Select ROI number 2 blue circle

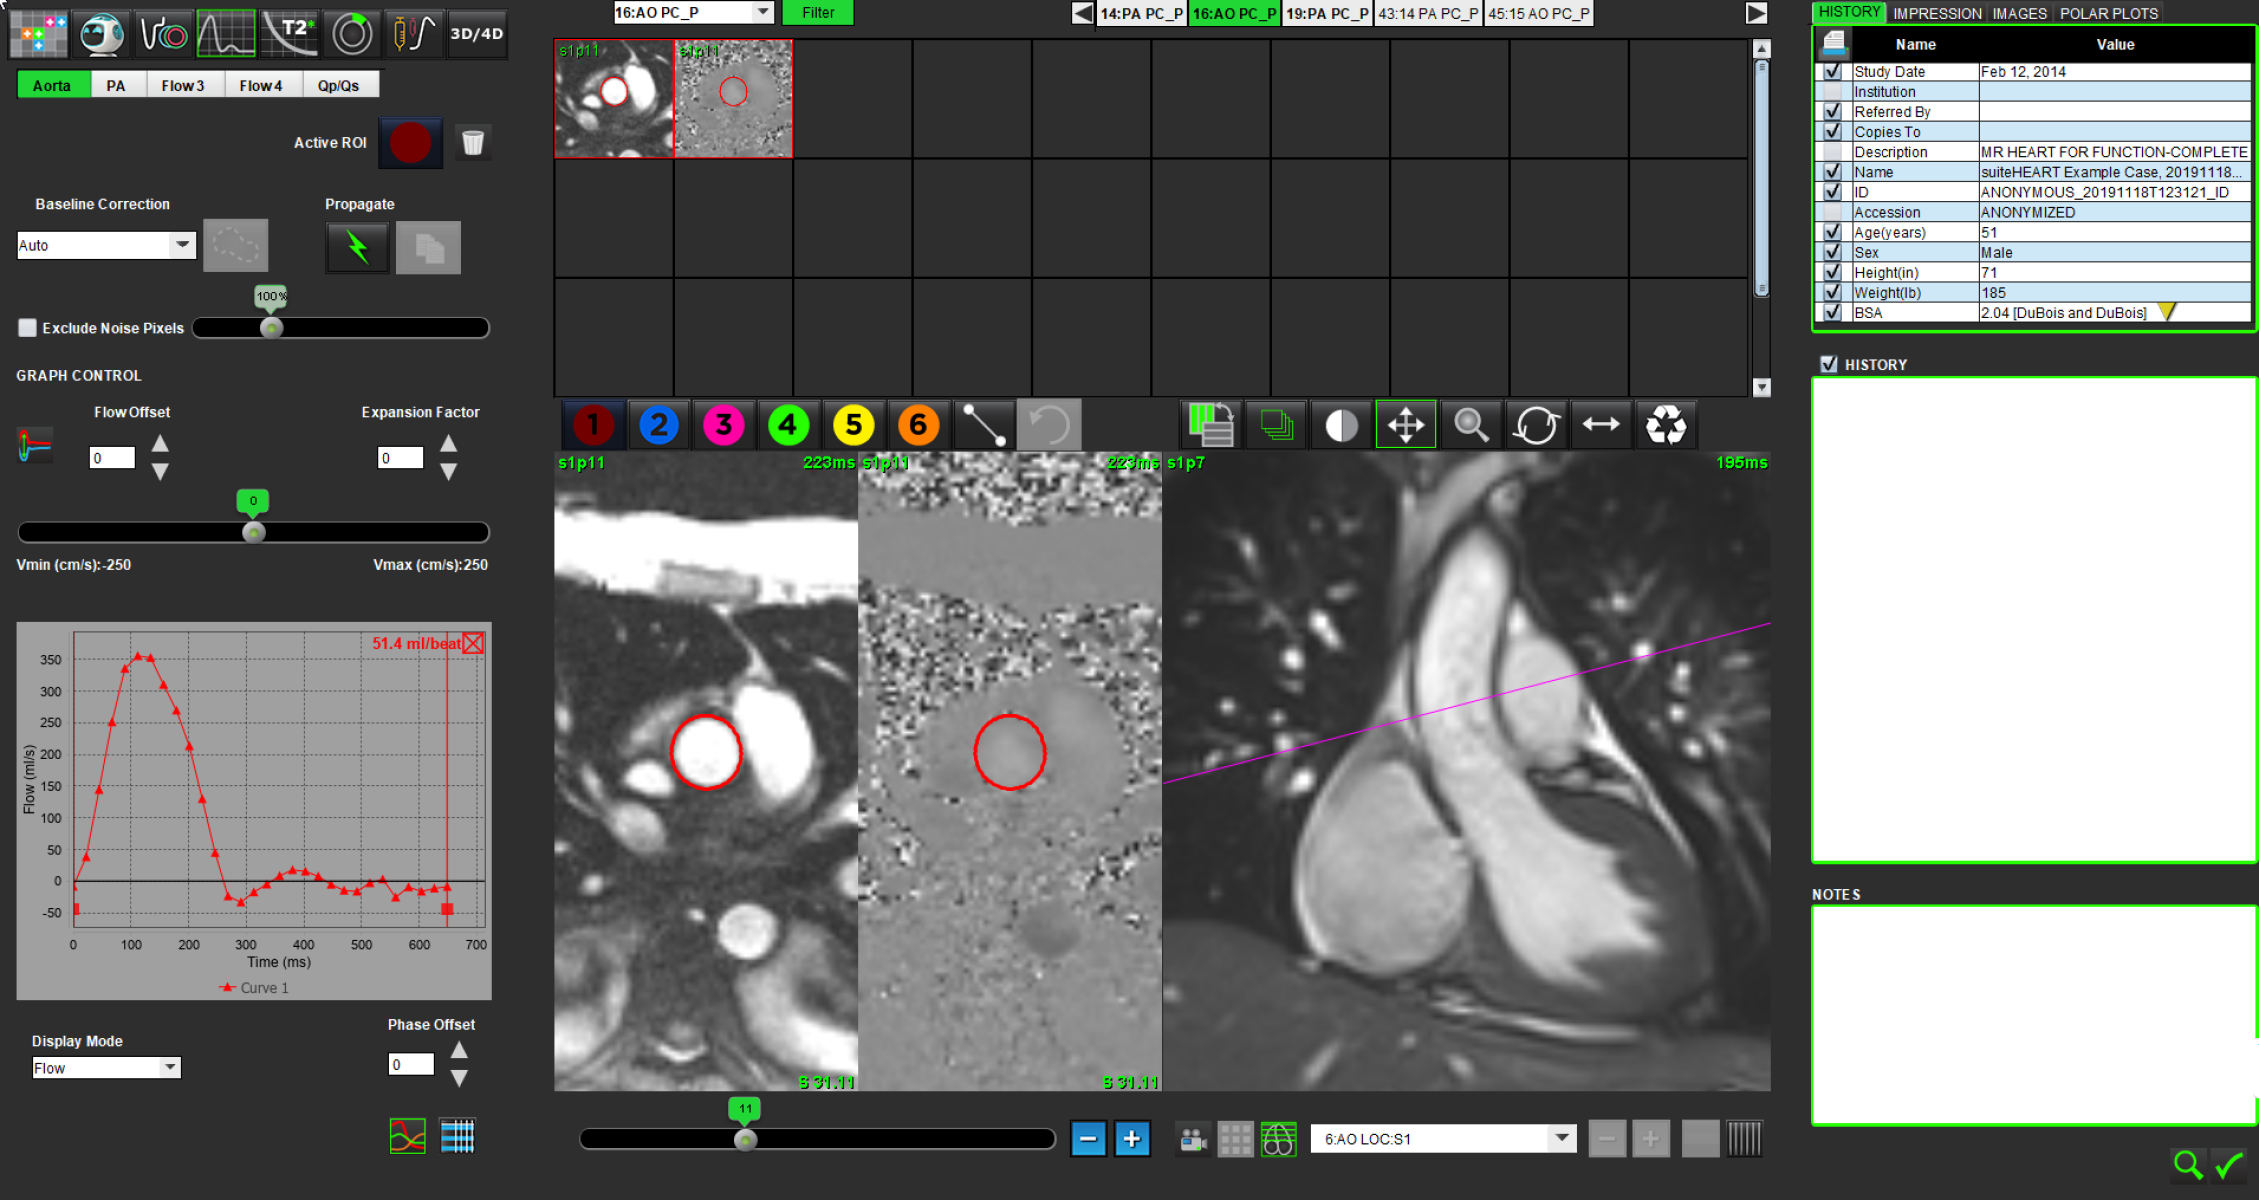(658, 425)
